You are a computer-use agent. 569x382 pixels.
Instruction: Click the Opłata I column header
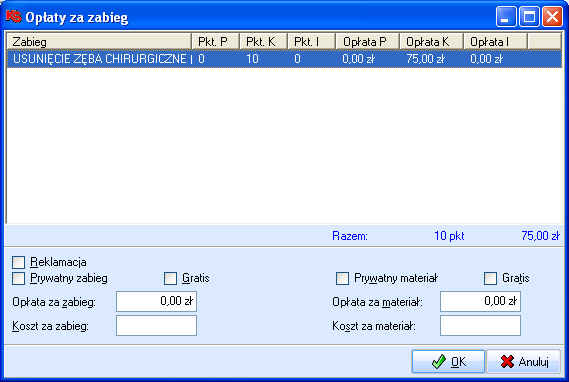496,42
